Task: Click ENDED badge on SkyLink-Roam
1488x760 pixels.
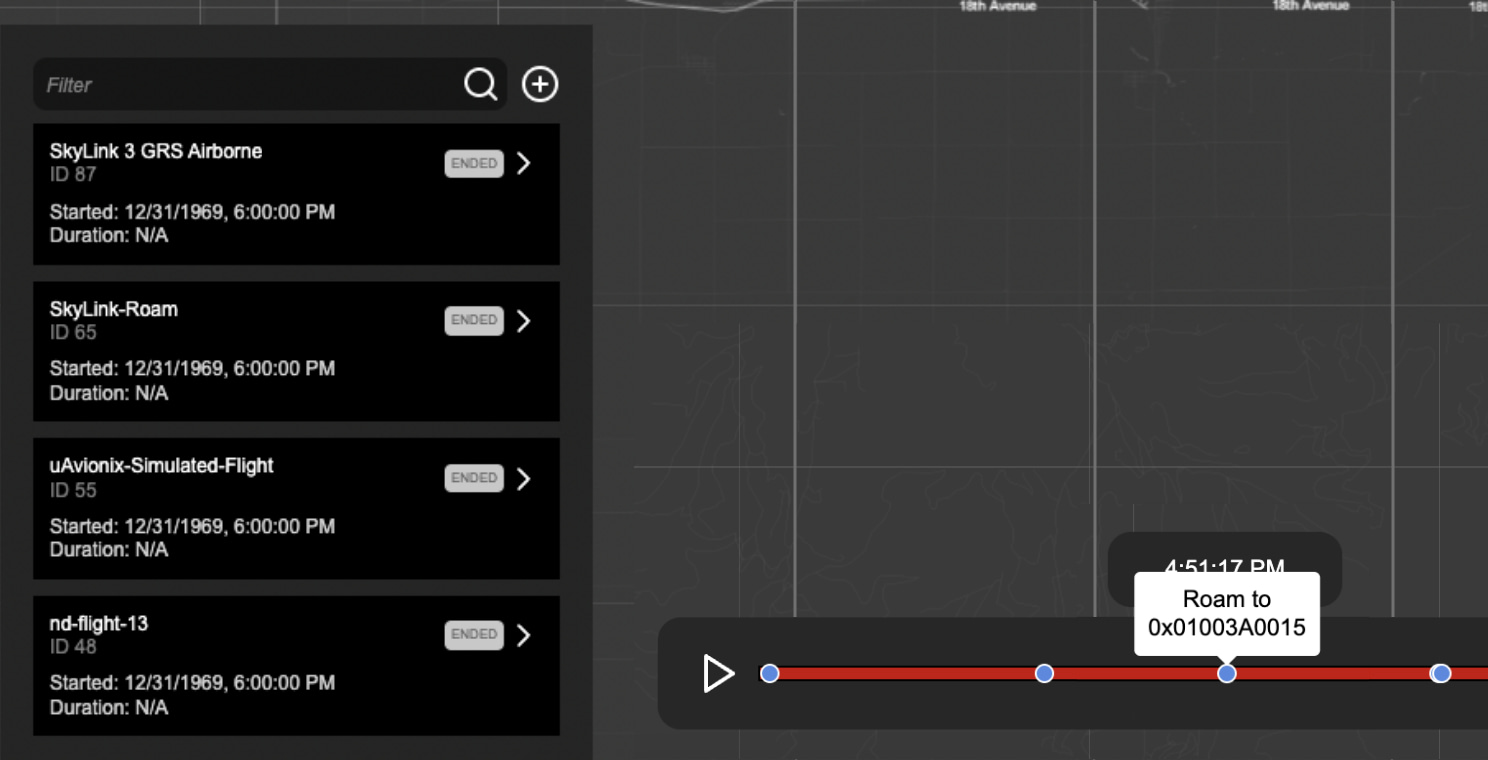Action: 474,321
